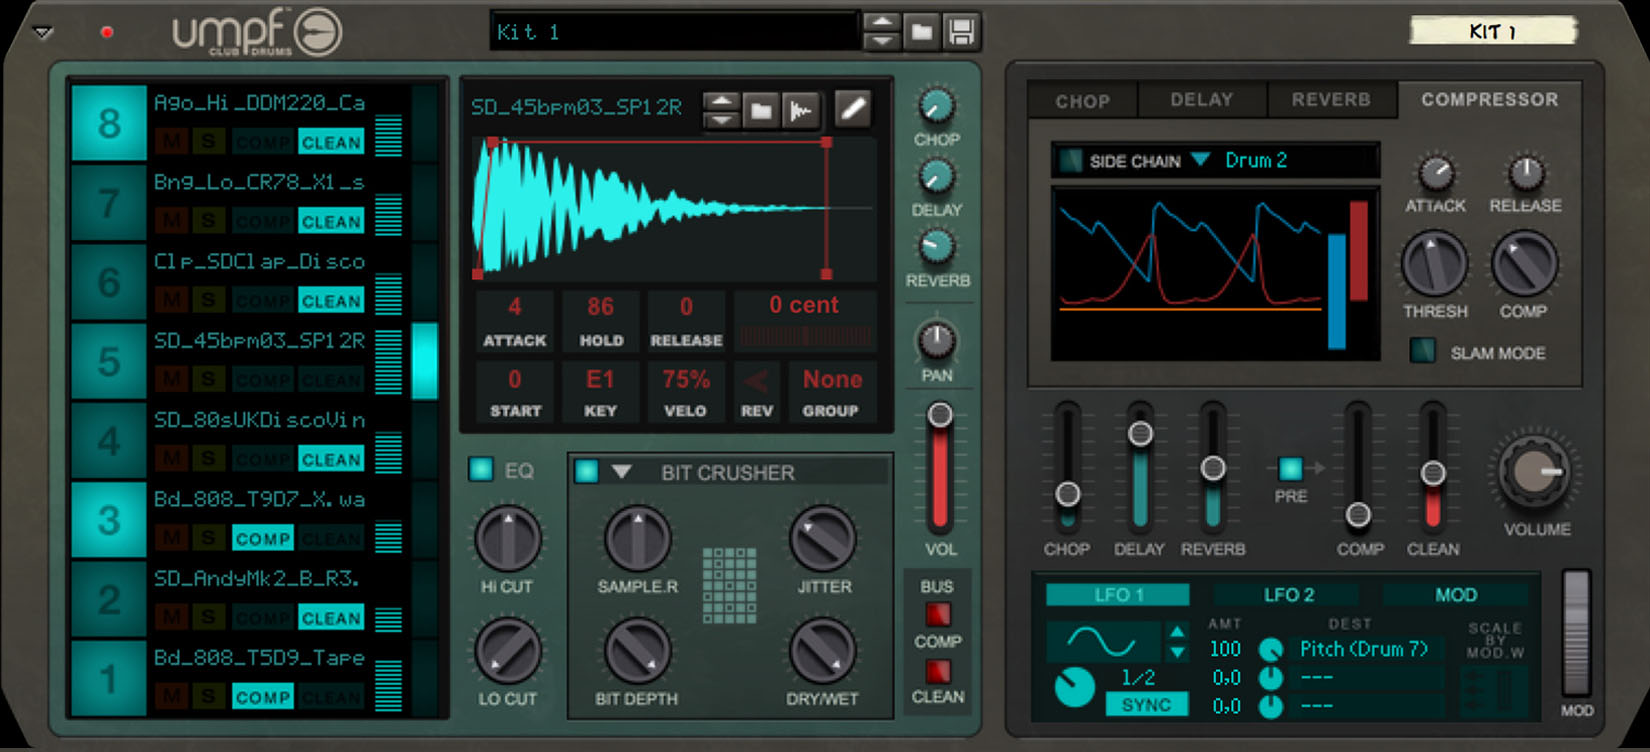
Task: Click the waveform view icon beside the pencil
Action: 801,109
